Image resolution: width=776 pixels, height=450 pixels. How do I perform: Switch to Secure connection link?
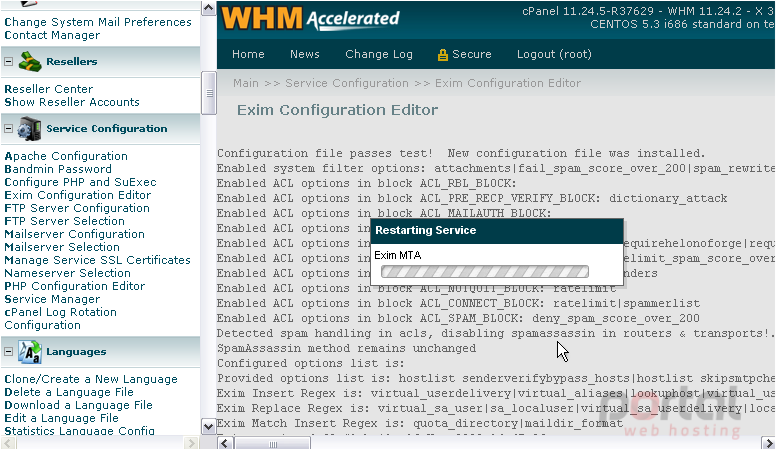click(471, 54)
